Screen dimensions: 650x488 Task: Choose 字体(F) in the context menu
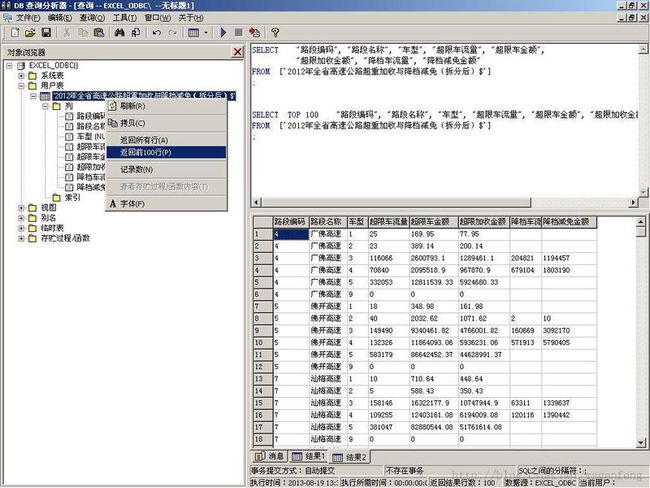click(x=166, y=204)
